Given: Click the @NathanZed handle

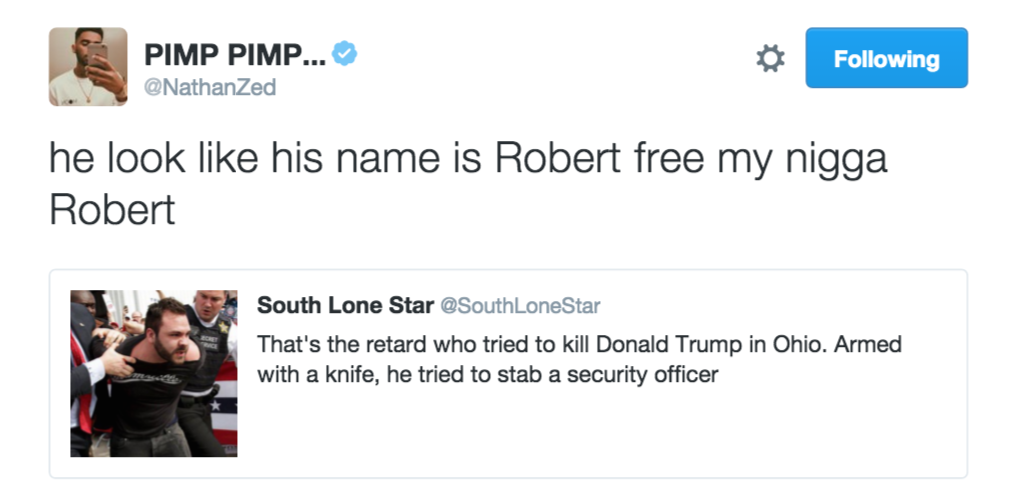Looking at the screenshot, I should point(209,87).
